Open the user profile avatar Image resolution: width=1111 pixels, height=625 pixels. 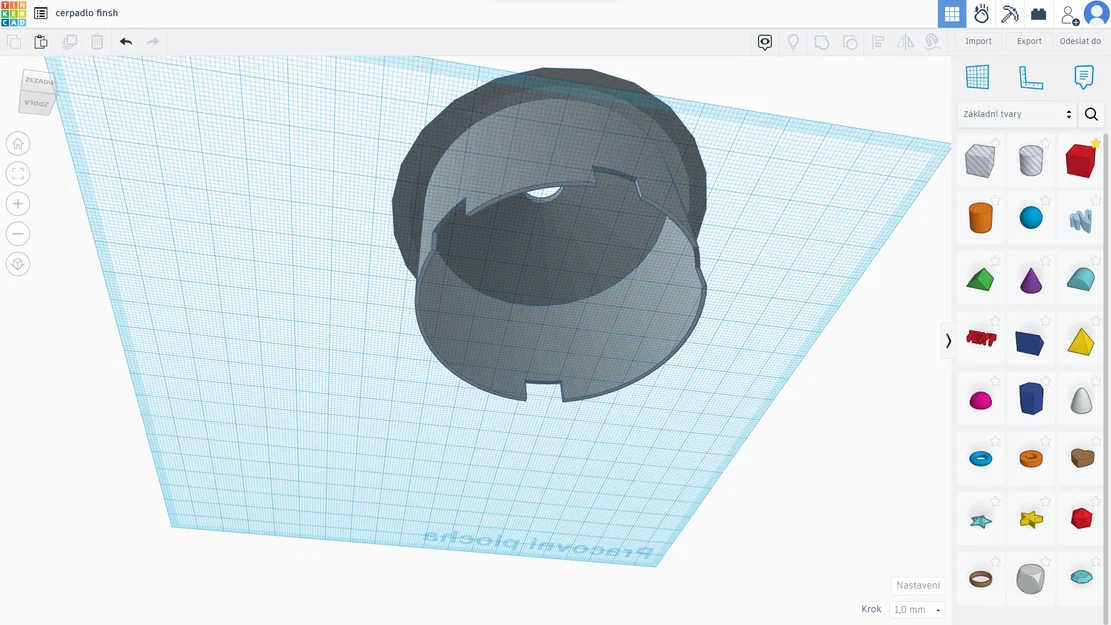coord(1097,13)
